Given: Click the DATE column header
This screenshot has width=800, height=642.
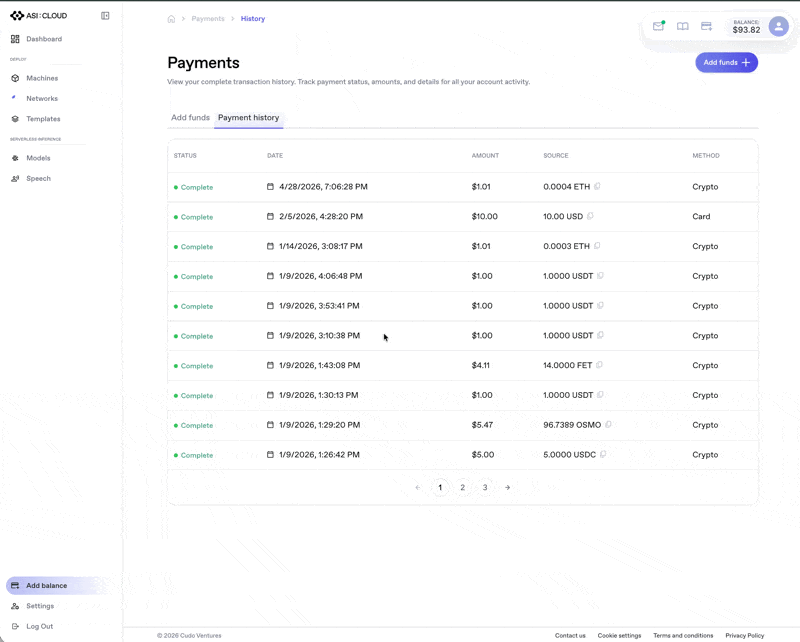Looking at the screenshot, I should [275, 156].
